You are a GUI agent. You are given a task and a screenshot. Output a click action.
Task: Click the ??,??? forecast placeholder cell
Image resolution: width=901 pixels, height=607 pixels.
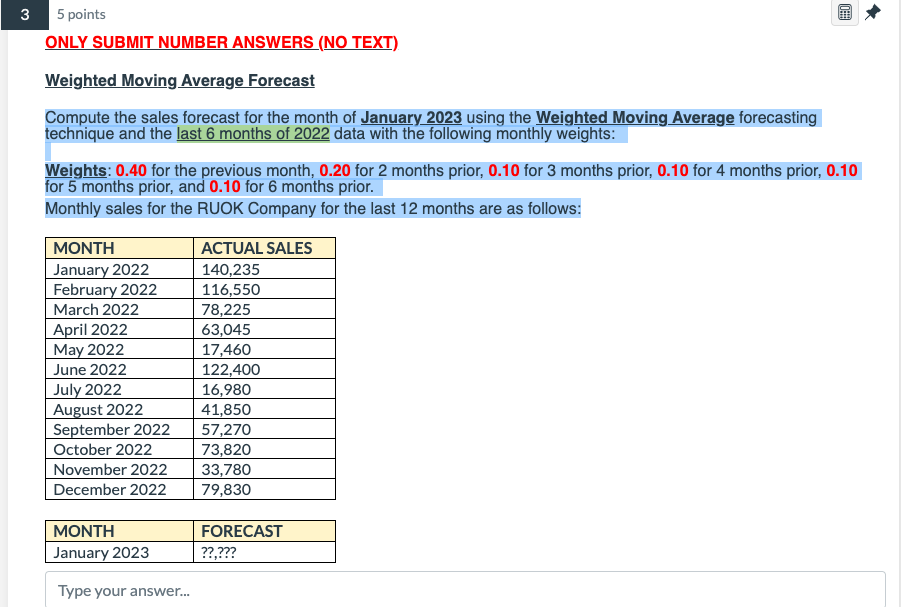[219, 552]
